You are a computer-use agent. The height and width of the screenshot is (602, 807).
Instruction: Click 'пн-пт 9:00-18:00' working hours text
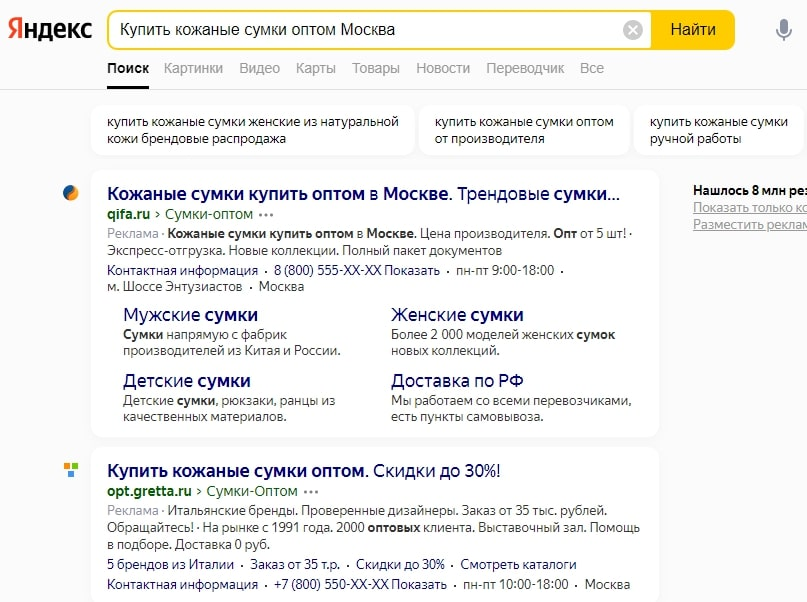click(x=505, y=271)
